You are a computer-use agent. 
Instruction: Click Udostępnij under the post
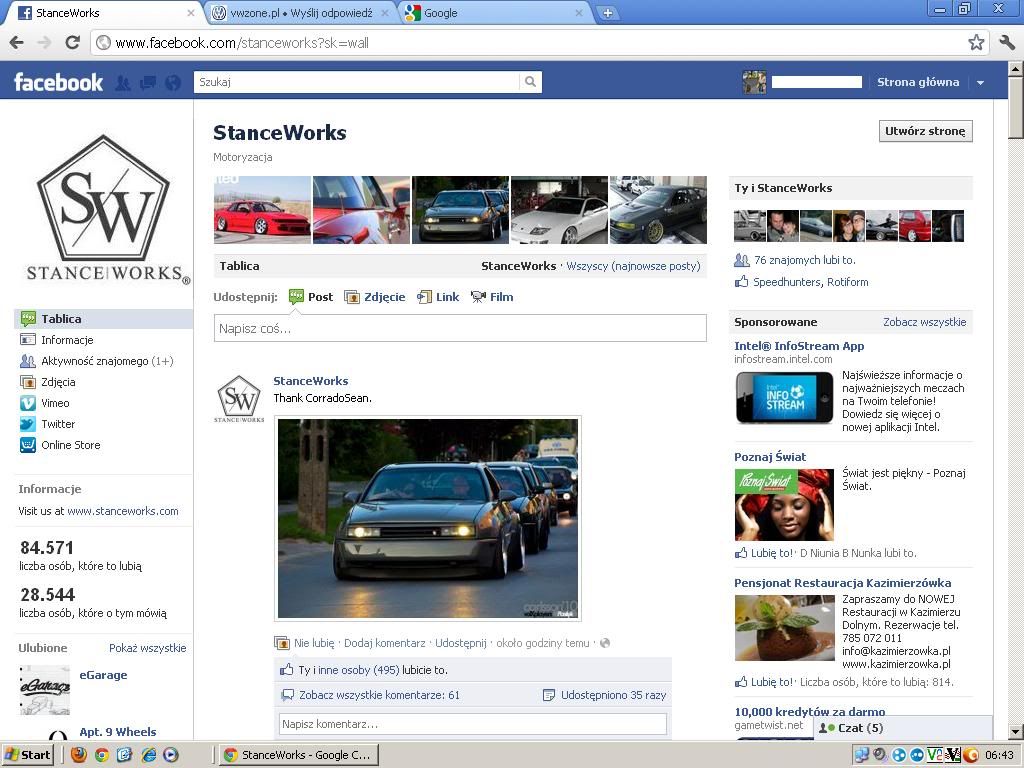pyautogui.click(x=461, y=643)
